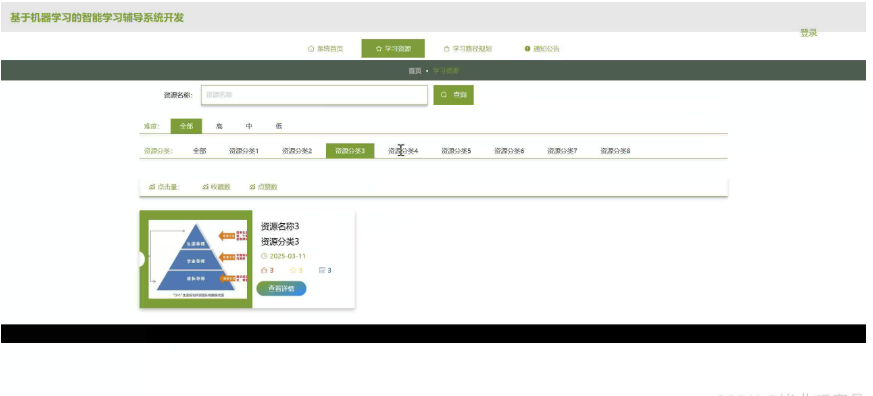Image resolution: width=873 pixels, height=396 pixels.
Task: Select the 学习资源 menu tab
Action: coord(393,49)
